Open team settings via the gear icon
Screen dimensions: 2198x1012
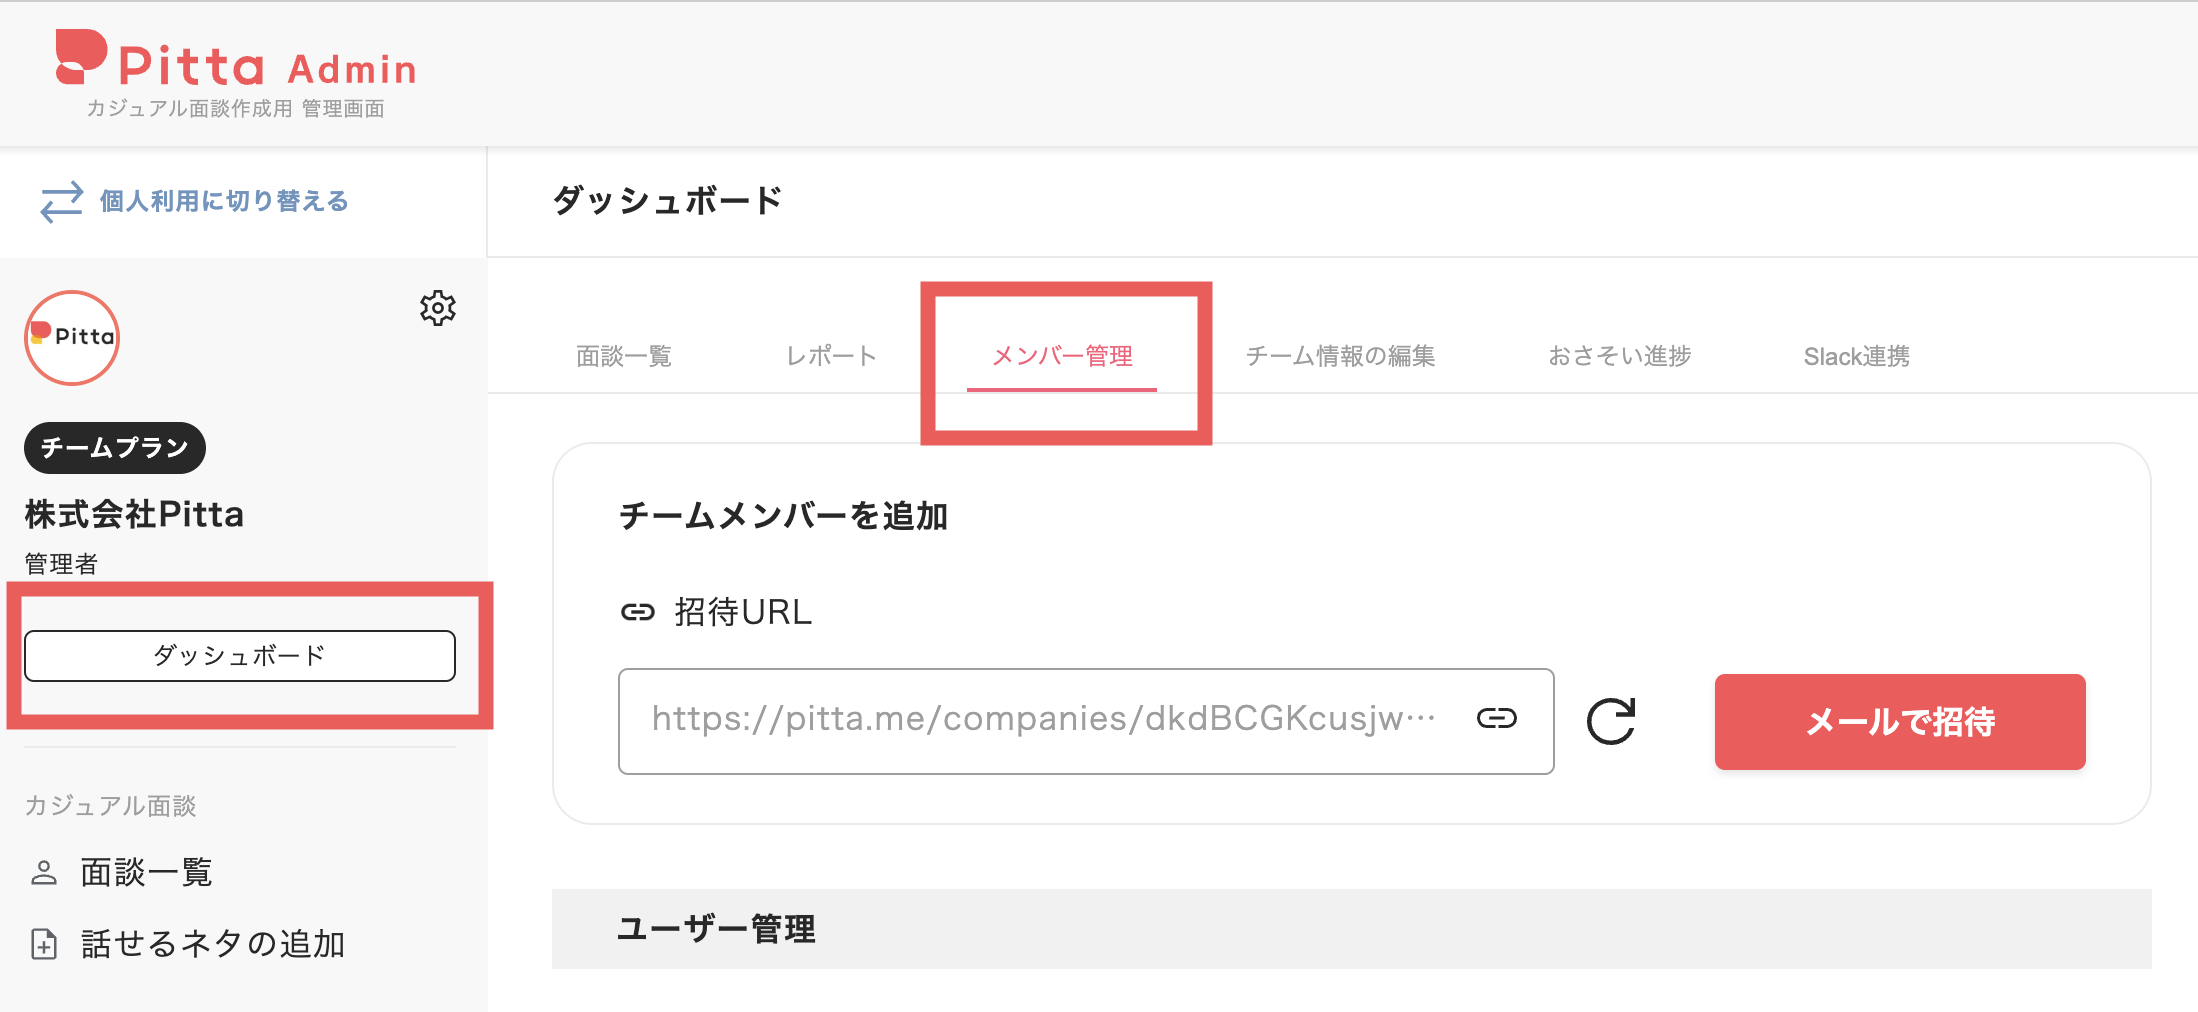(439, 309)
